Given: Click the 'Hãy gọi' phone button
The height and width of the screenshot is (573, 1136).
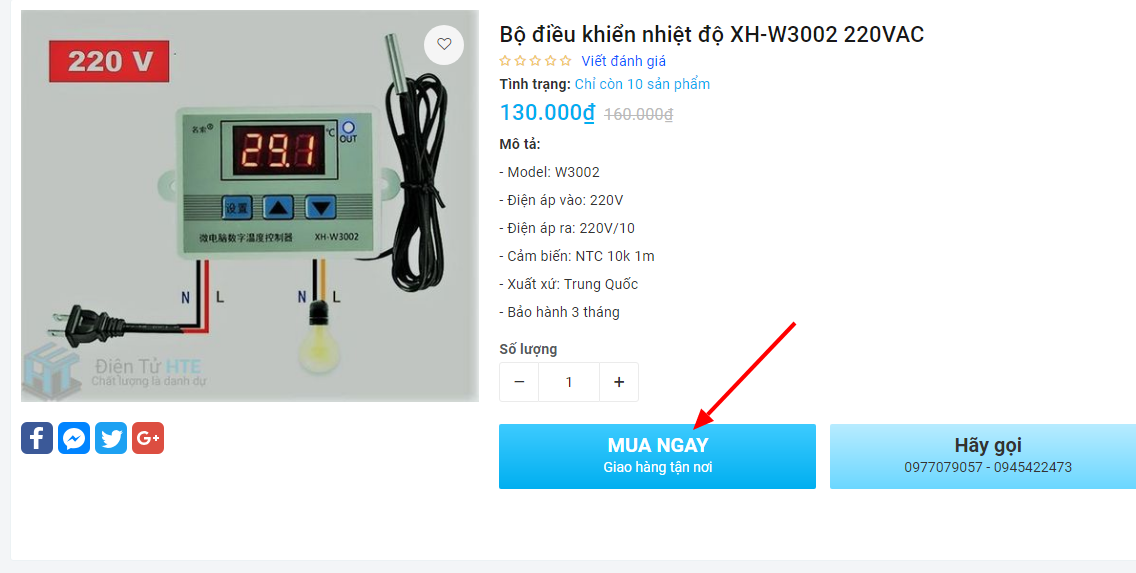Looking at the screenshot, I should click(x=983, y=456).
